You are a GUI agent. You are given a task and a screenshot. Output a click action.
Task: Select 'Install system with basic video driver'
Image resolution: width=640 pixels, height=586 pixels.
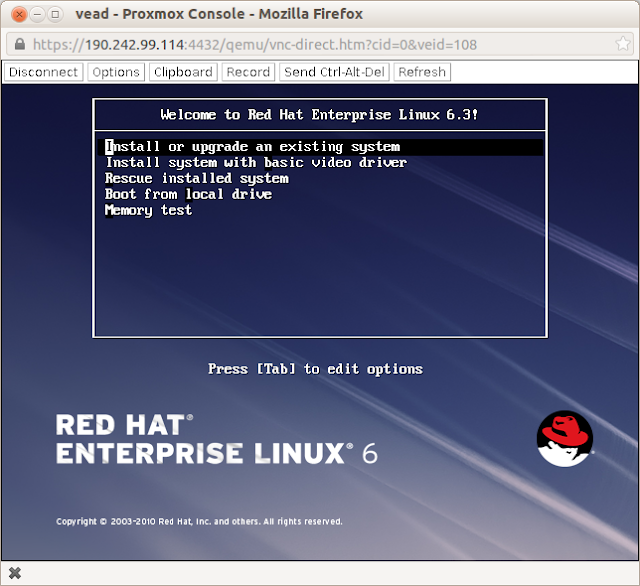point(256,163)
